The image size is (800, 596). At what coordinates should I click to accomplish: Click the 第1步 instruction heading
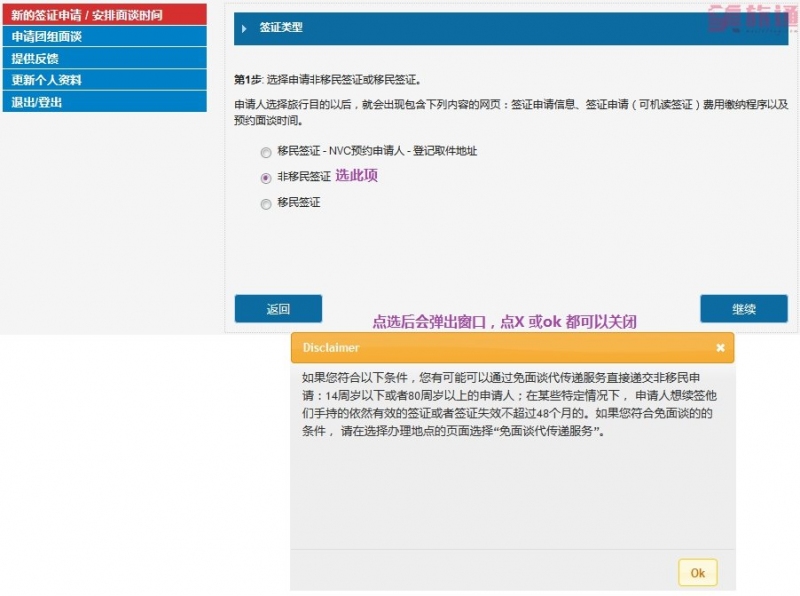pos(327,79)
